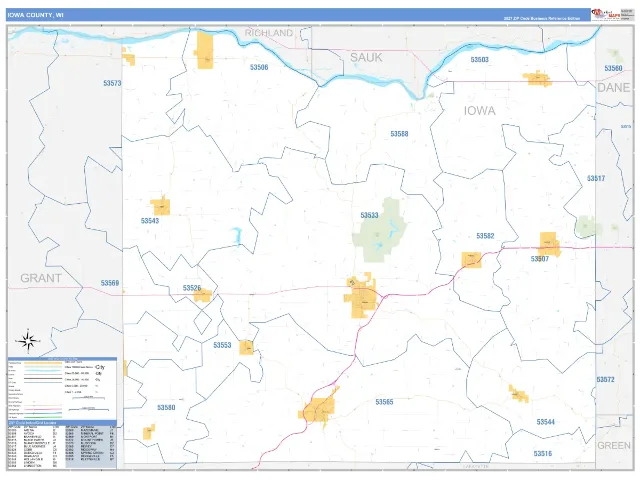This screenshot has height=480, width=640.
Task: Click the ZIP code index table
Action: click(62, 445)
